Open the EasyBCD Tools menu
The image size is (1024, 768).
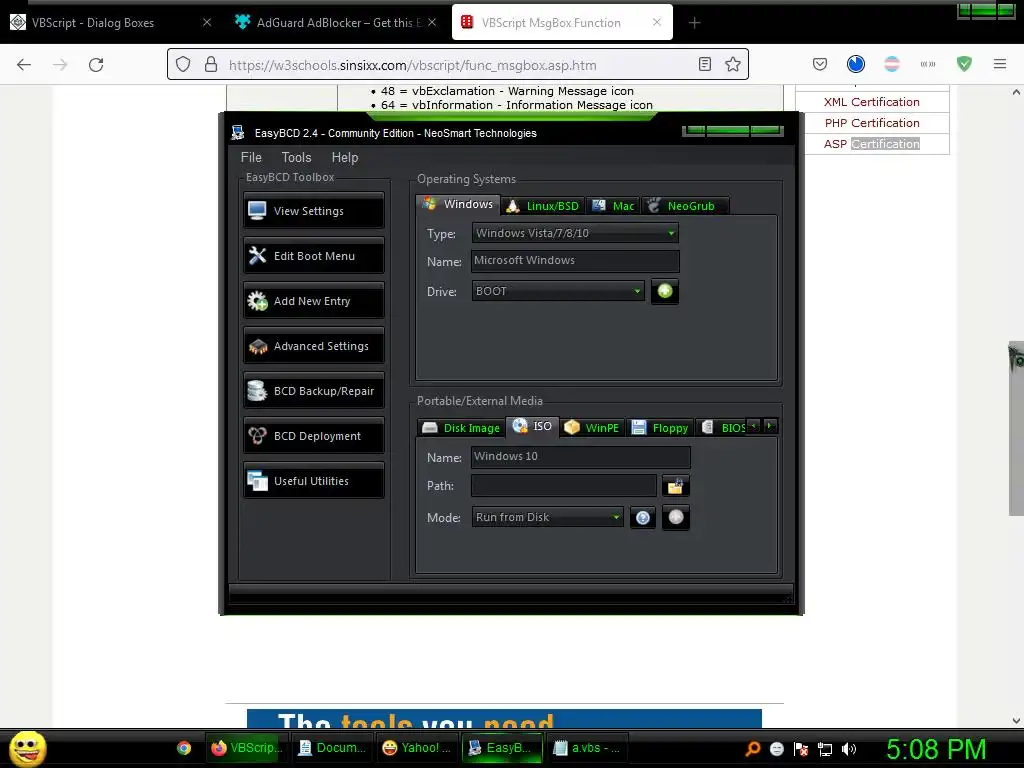coord(296,157)
